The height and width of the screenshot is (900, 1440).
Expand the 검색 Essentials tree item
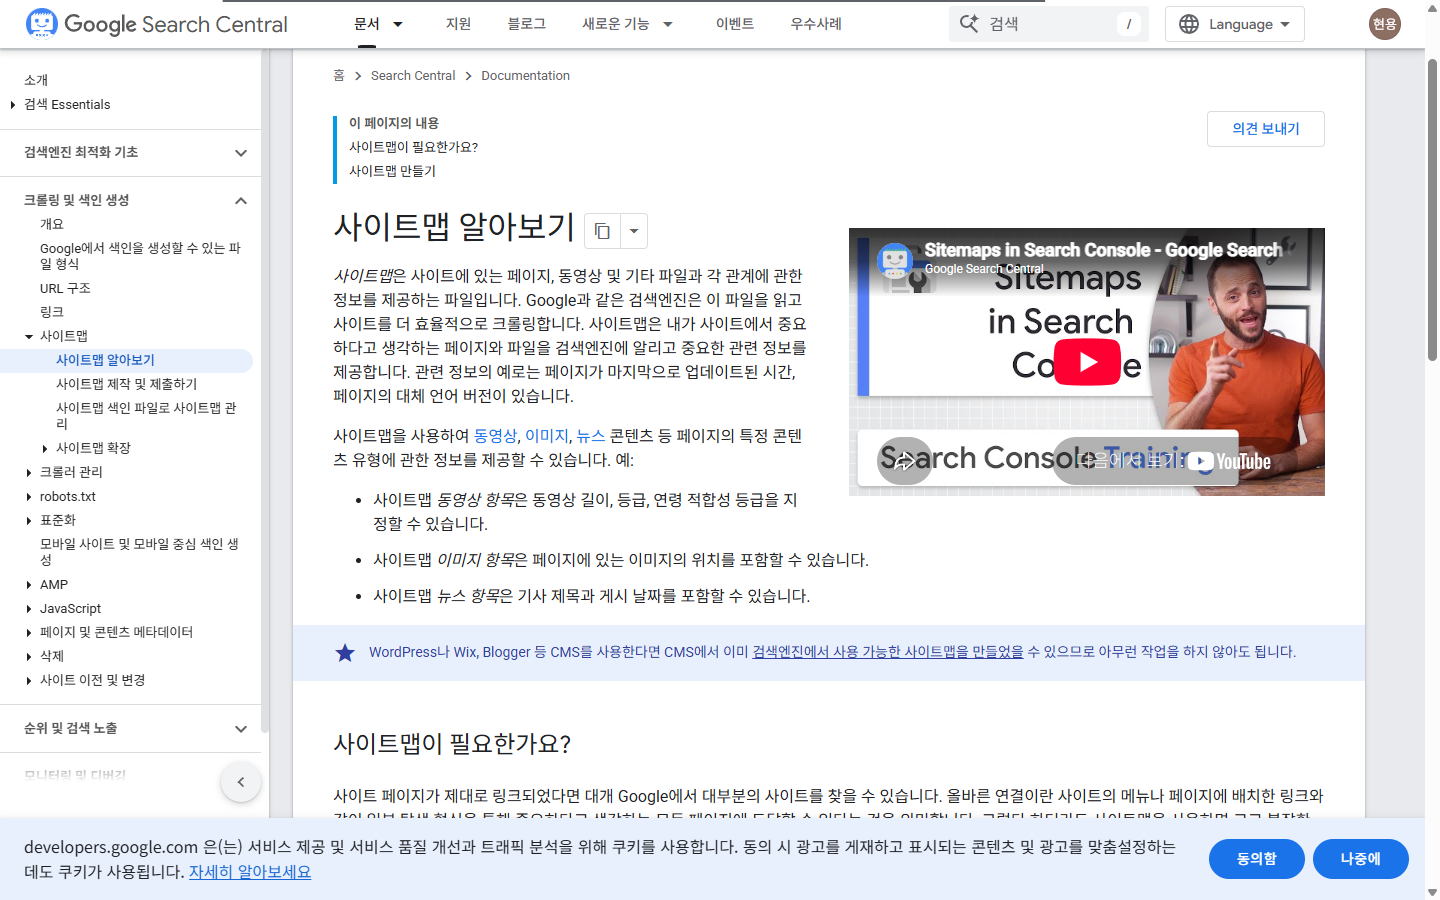(x=12, y=104)
